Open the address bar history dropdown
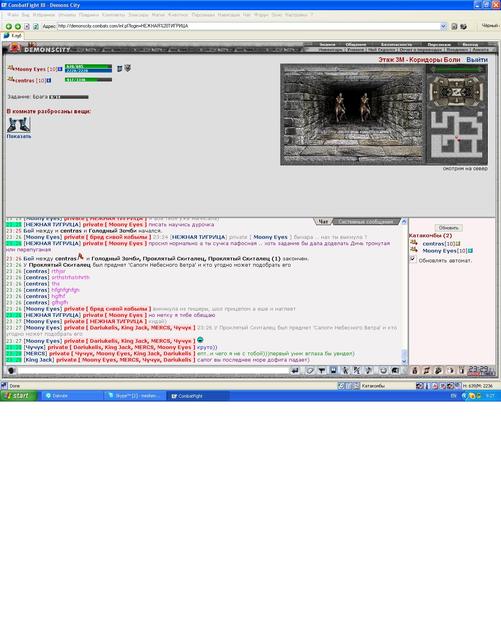This screenshot has width=501, height=640. point(443,26)
